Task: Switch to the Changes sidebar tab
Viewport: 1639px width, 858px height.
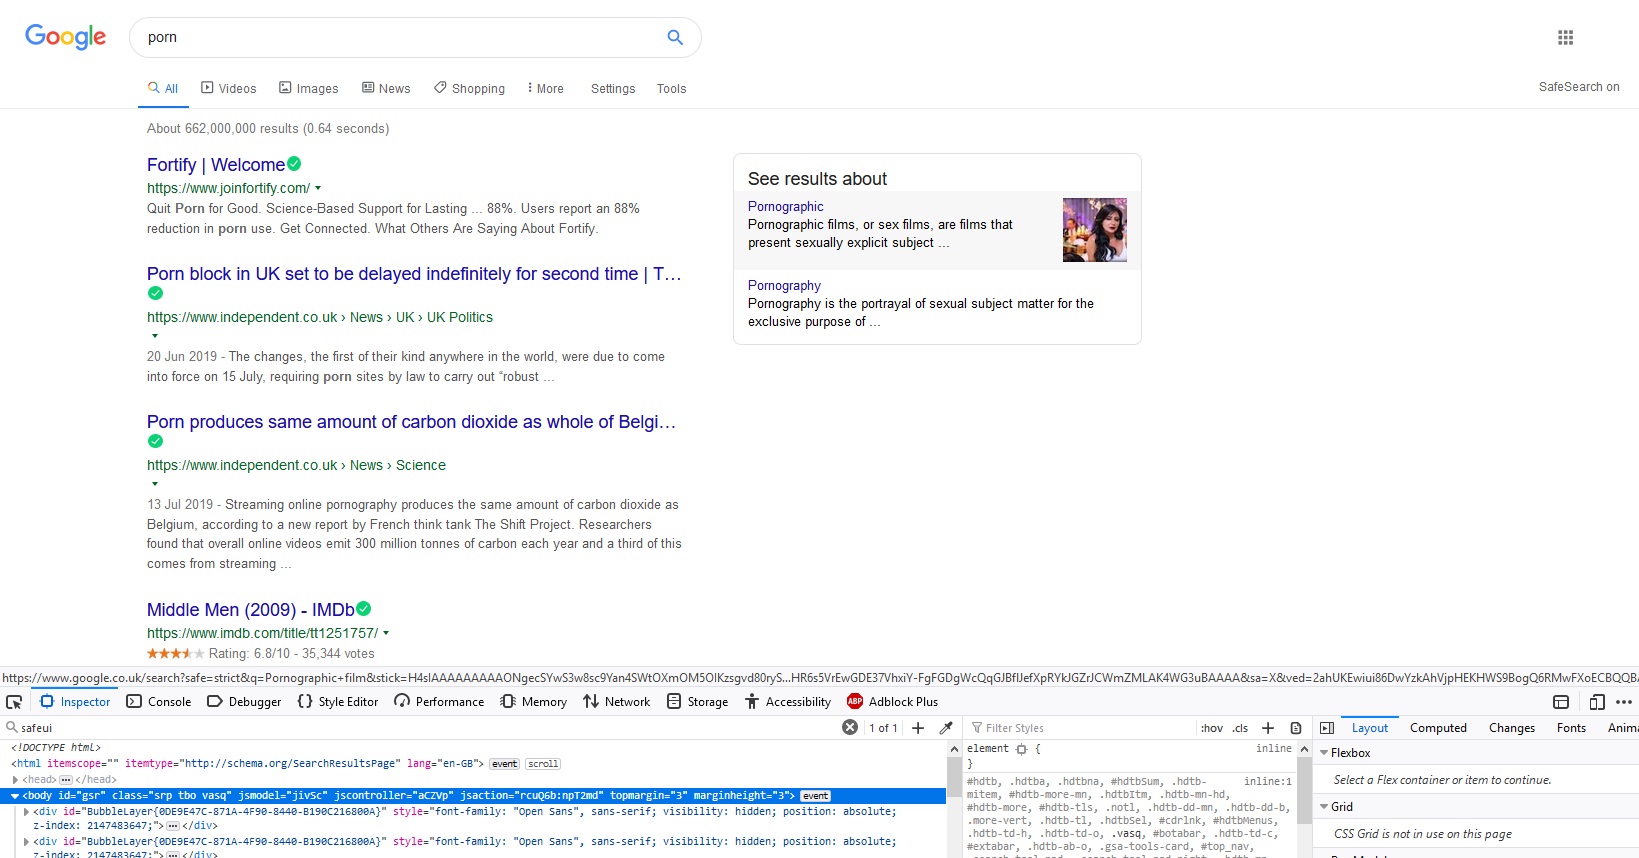Action: (x=1511, y=728)
